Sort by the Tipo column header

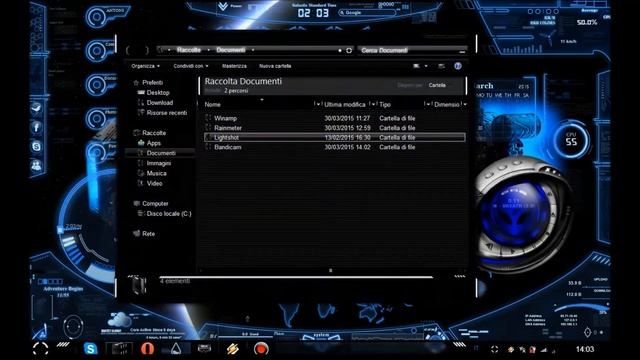pos(385,104)
